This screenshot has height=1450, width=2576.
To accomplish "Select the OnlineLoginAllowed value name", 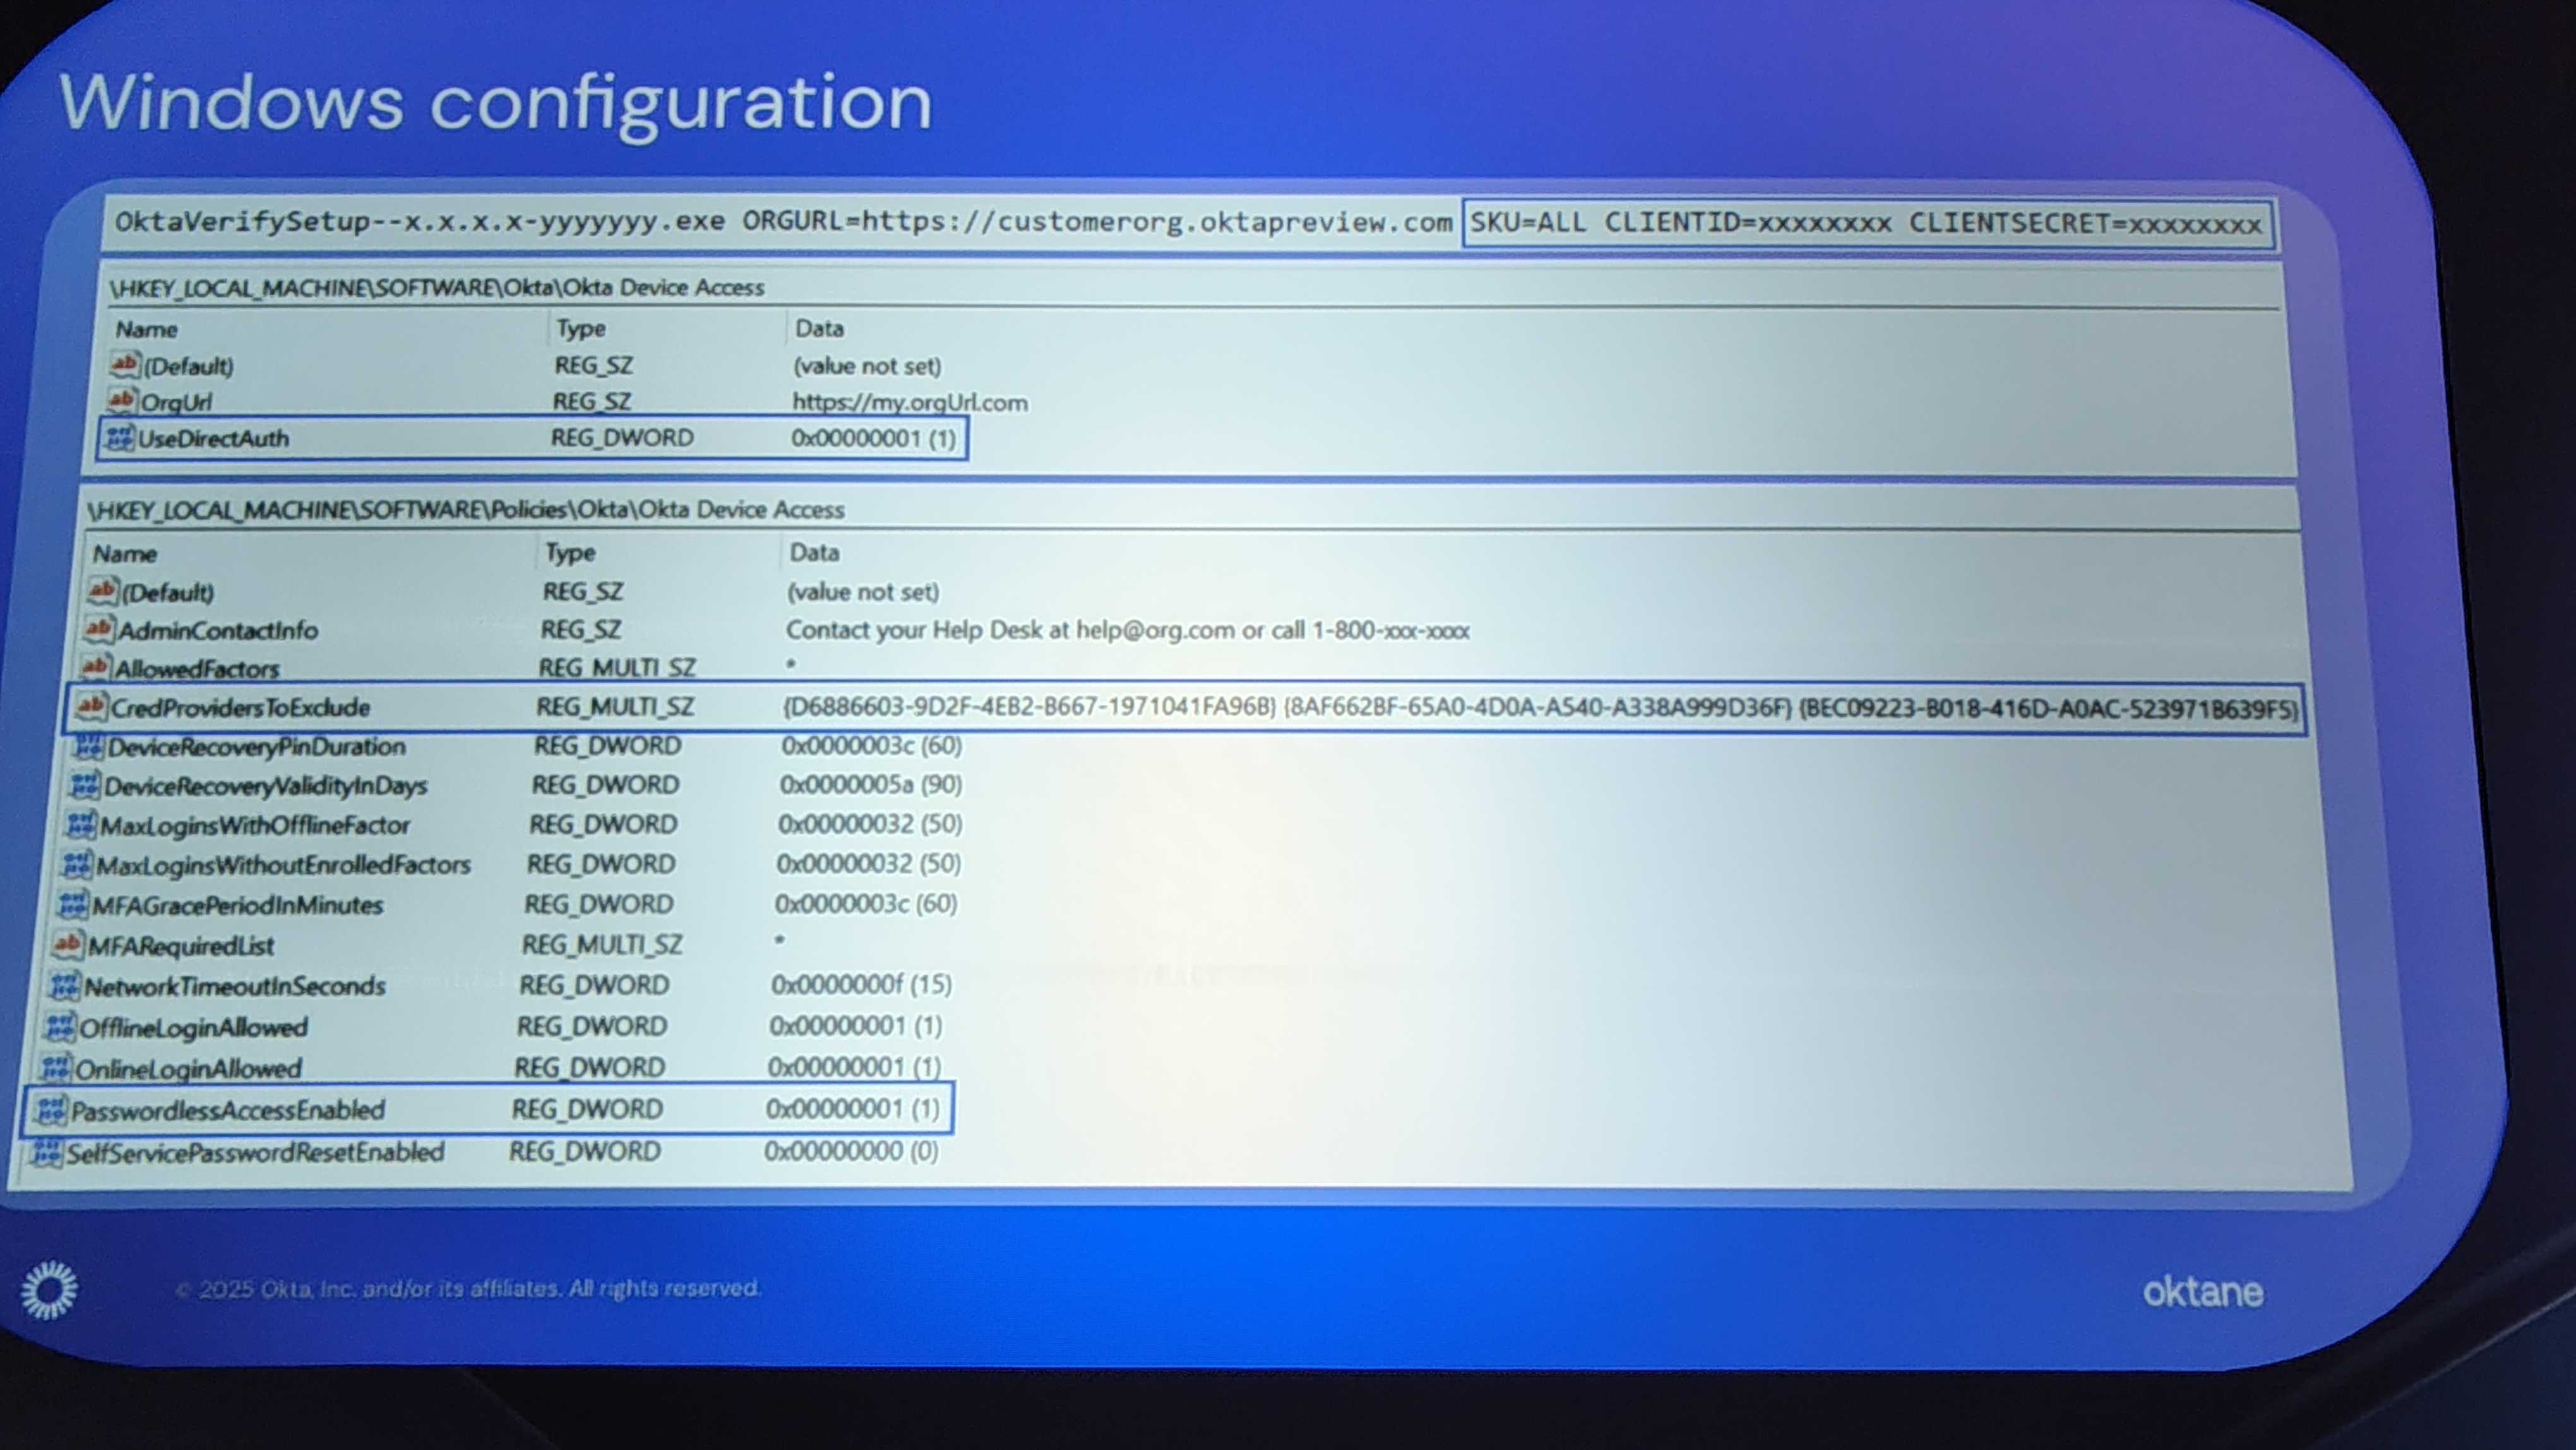I will (x=188, y=1069).
